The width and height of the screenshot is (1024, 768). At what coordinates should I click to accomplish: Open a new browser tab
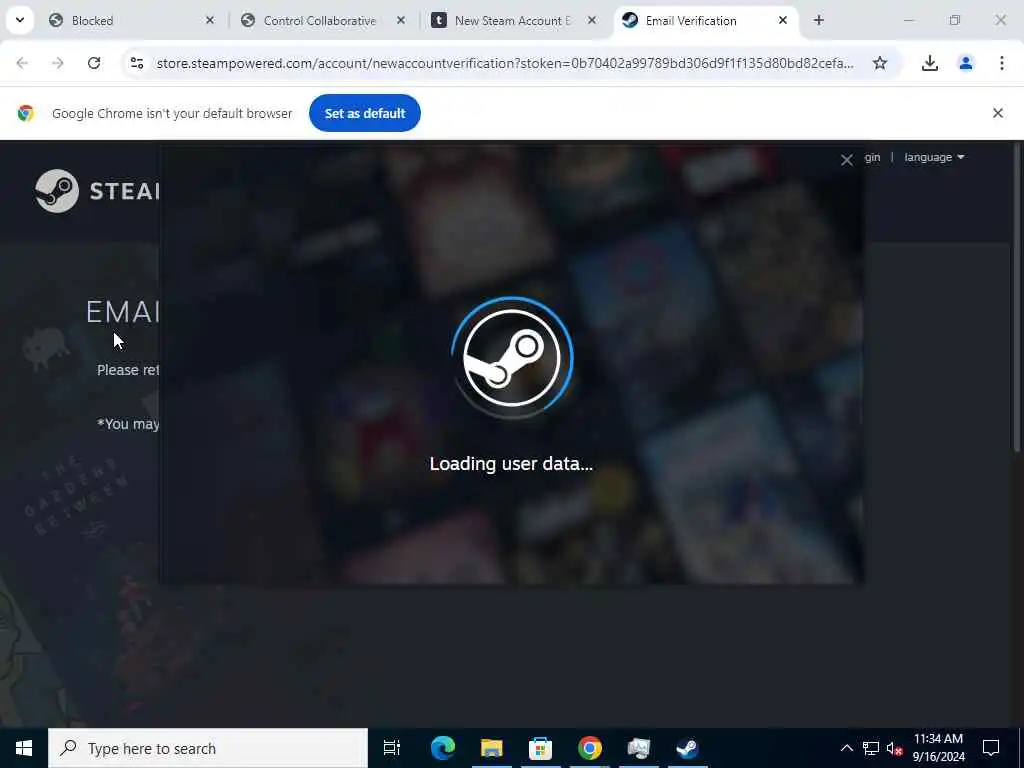[818, 20]
